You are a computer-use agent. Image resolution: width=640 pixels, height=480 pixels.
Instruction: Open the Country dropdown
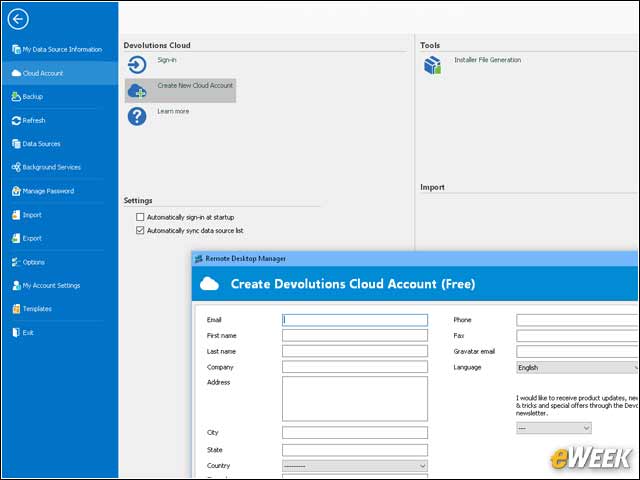[x=355, y=466]
